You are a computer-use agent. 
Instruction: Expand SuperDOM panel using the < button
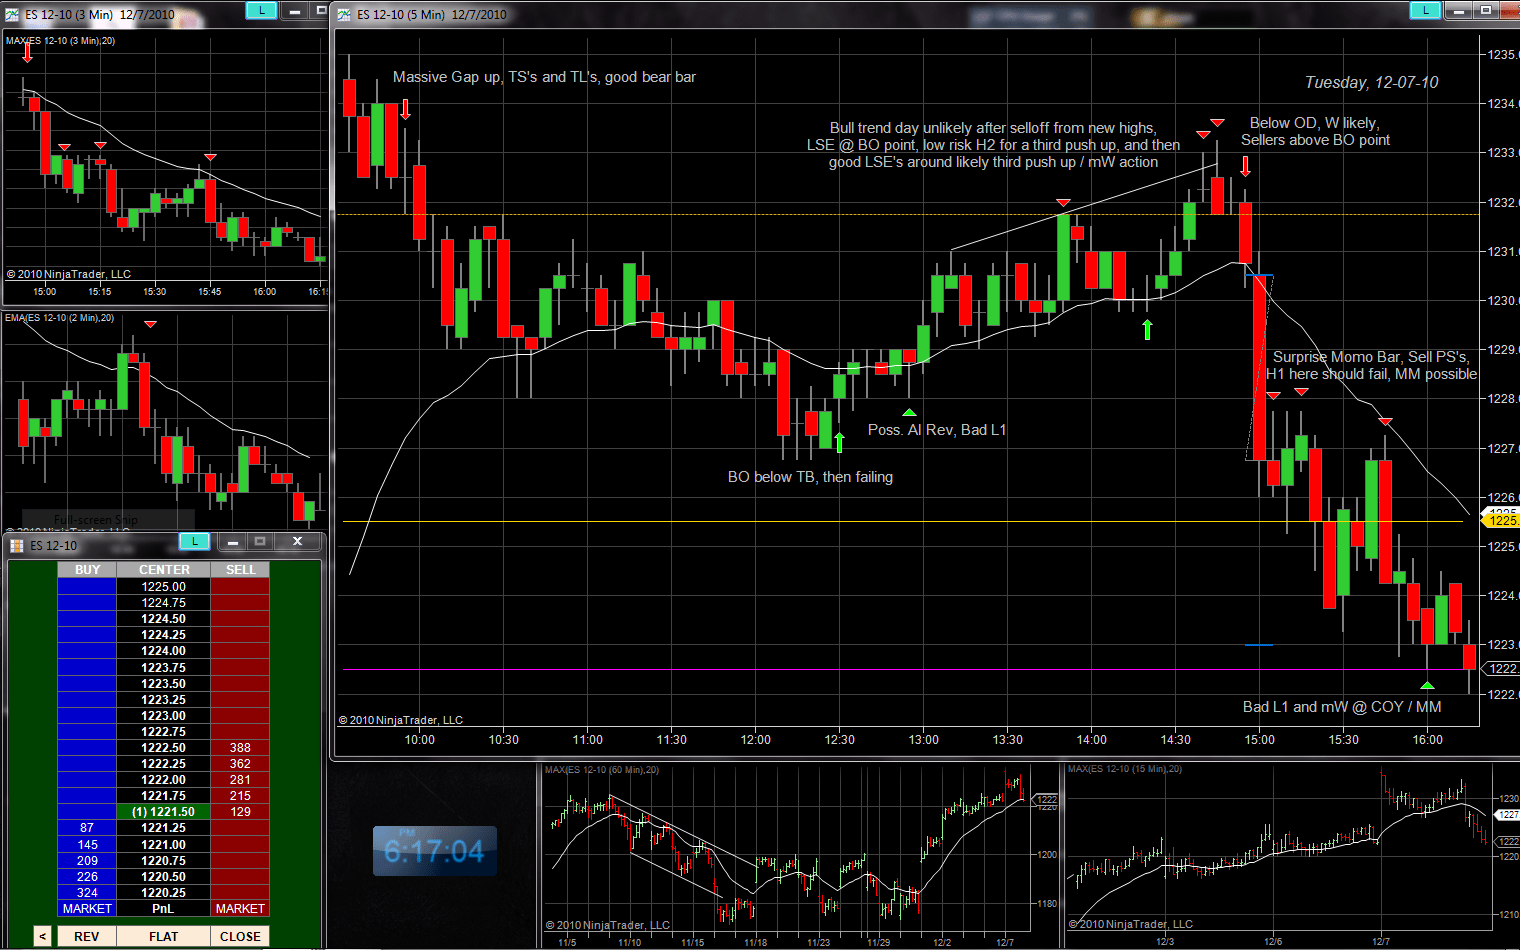coord(42,936)
